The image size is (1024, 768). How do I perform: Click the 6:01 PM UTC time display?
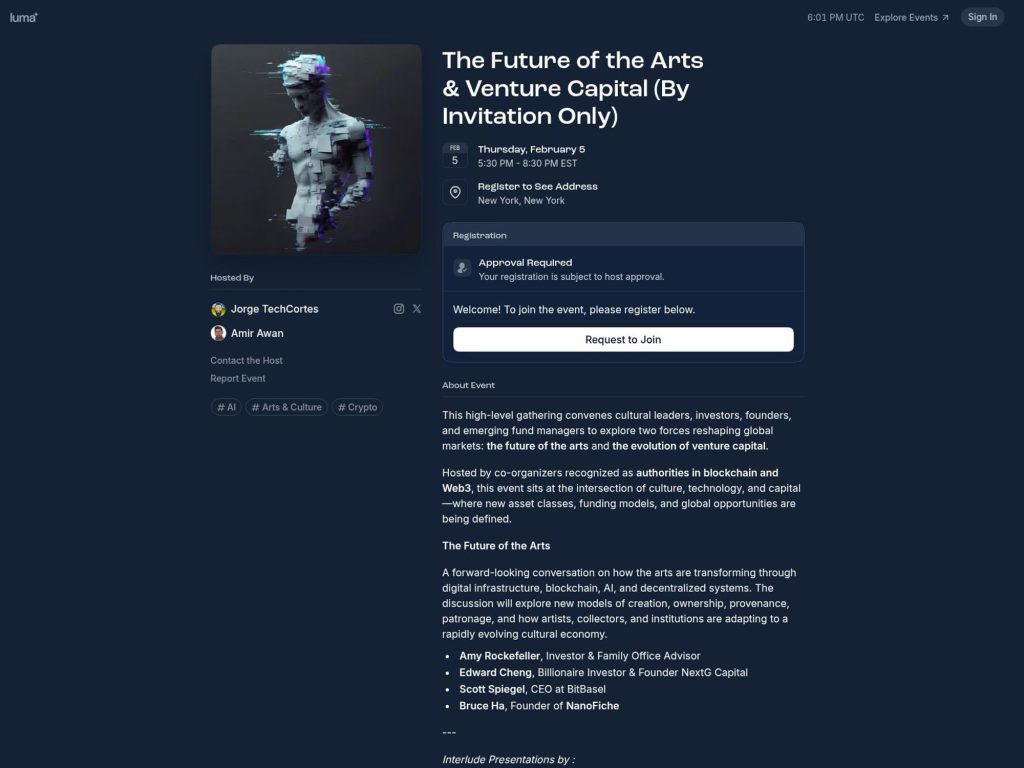836,17
